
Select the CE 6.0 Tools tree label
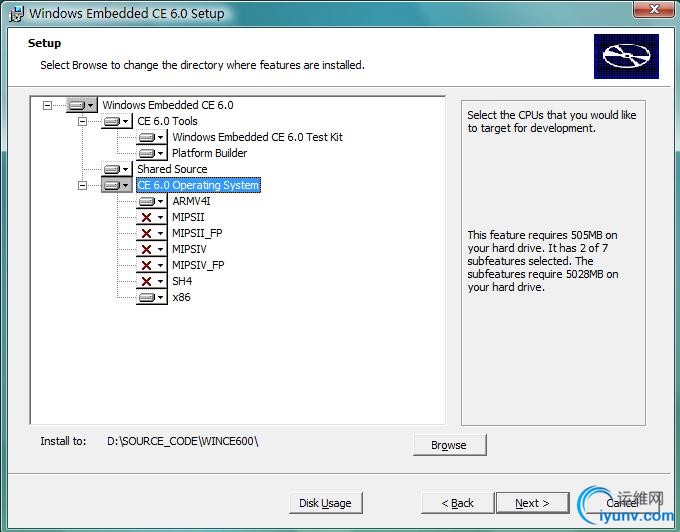pyautogui.click(x=167, y=121)
